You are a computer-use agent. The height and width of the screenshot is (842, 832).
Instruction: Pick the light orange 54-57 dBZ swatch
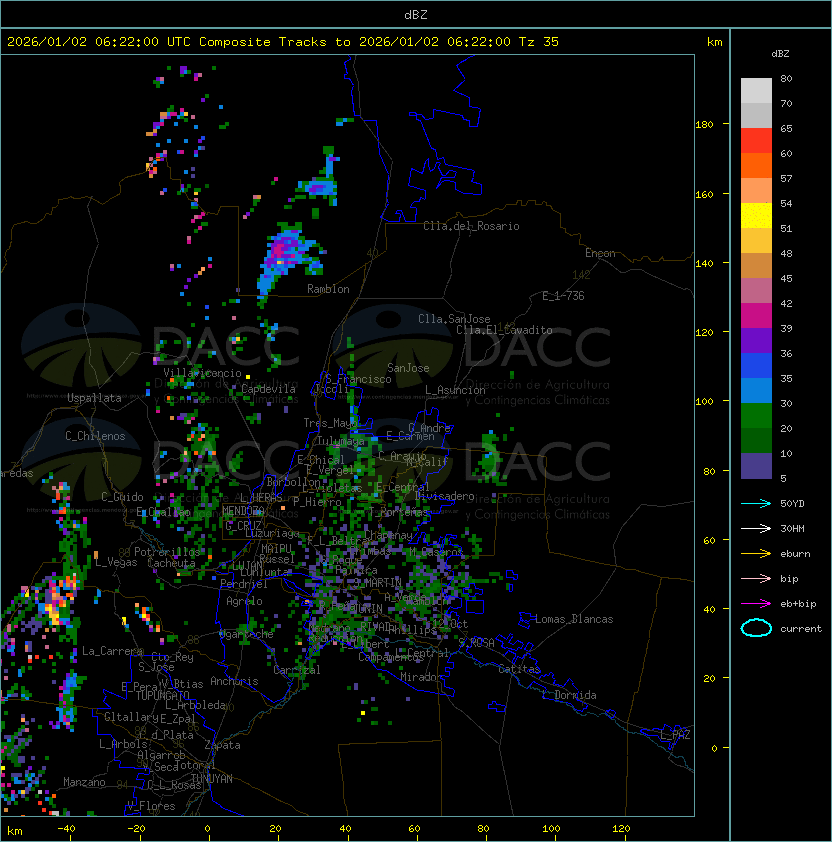point(756,191)
